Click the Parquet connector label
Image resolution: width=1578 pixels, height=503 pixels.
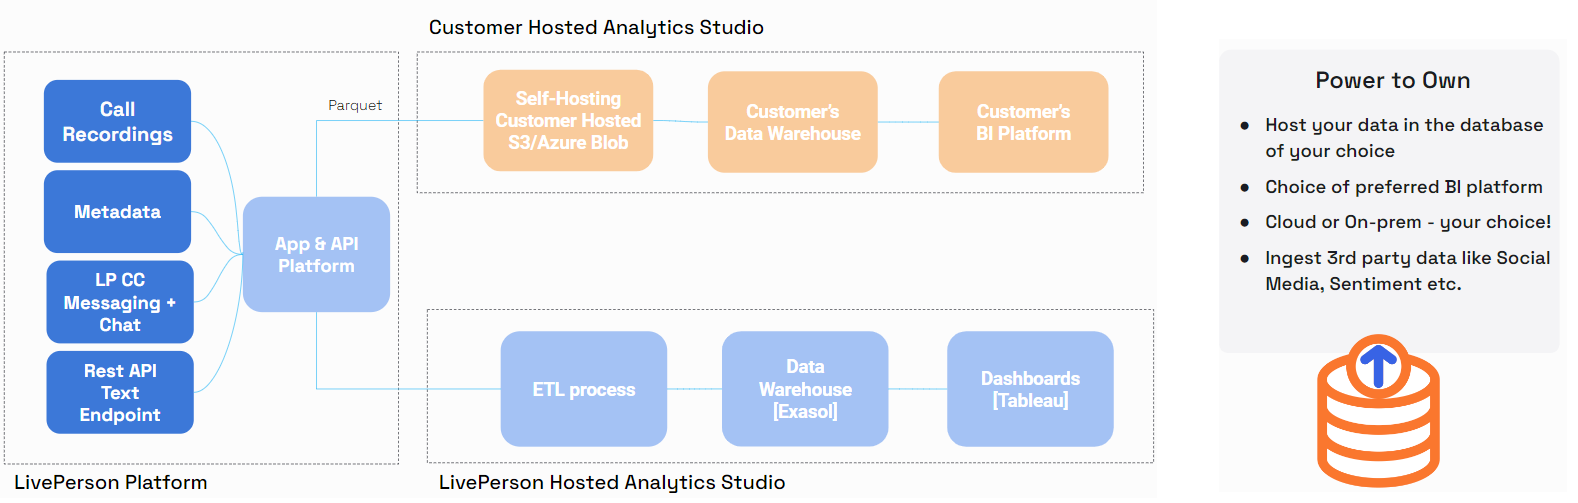[355, 105]
